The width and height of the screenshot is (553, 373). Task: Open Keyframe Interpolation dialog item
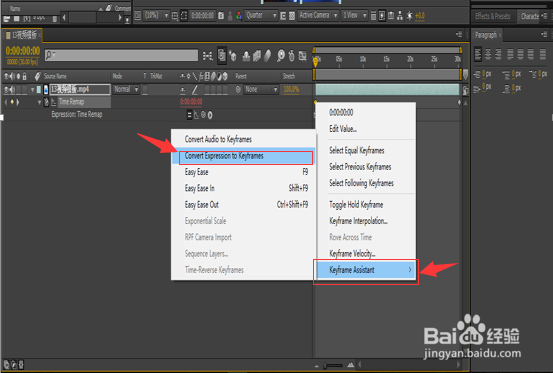366,221
